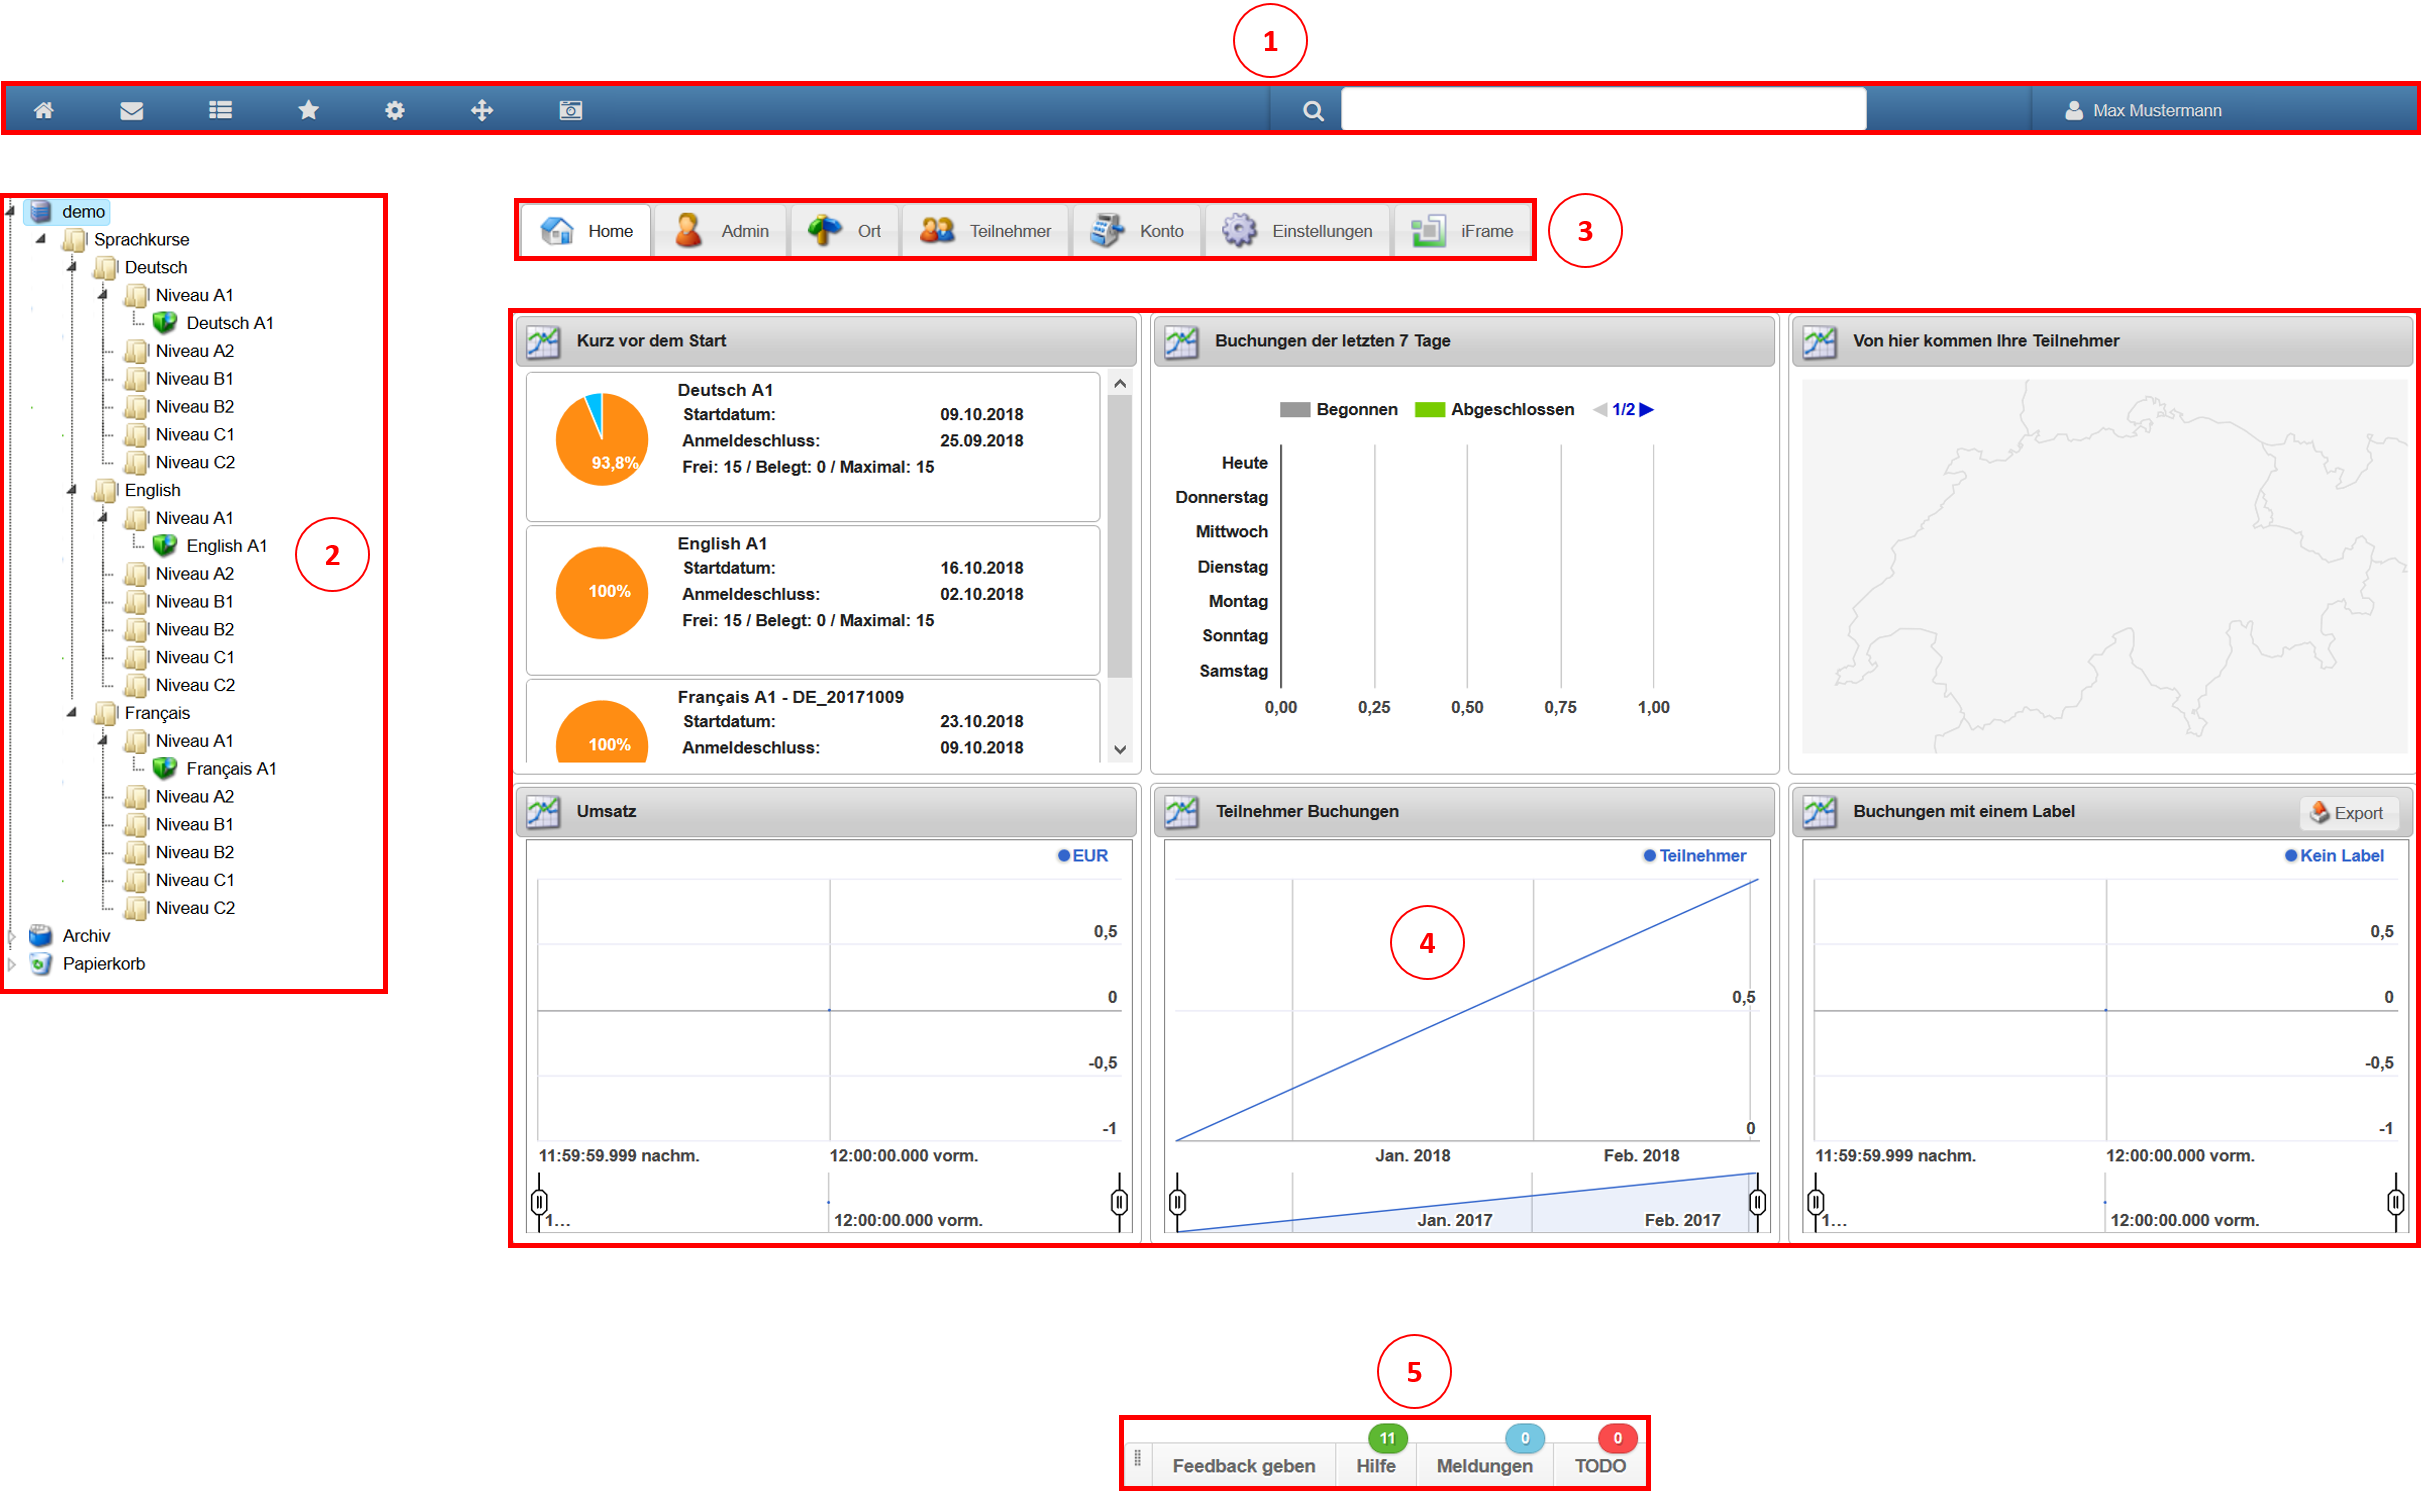Click the four-way move arrows icon
The image size is (2421, 1491).
point(482,110)
